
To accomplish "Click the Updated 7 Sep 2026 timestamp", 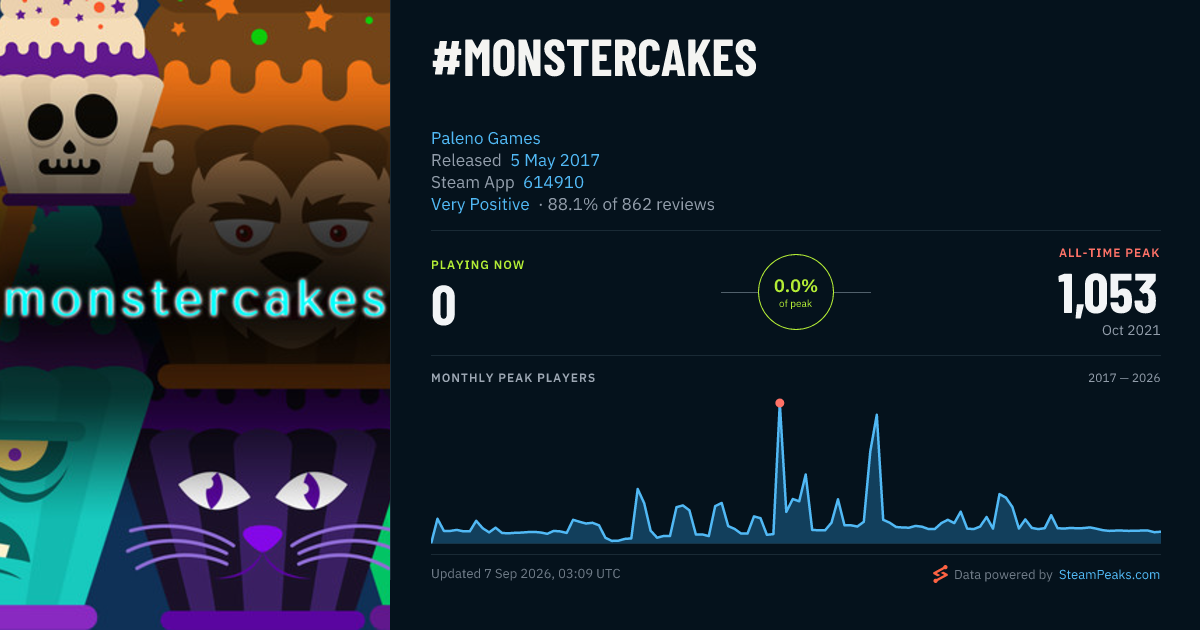I will pyautogui.click(x=526, y=574).
